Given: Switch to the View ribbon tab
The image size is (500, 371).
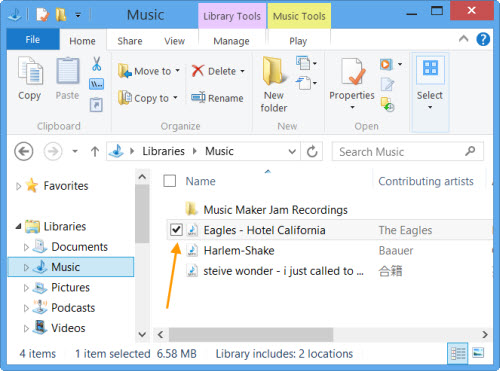Looking at the screenshot, I should 174,41.
